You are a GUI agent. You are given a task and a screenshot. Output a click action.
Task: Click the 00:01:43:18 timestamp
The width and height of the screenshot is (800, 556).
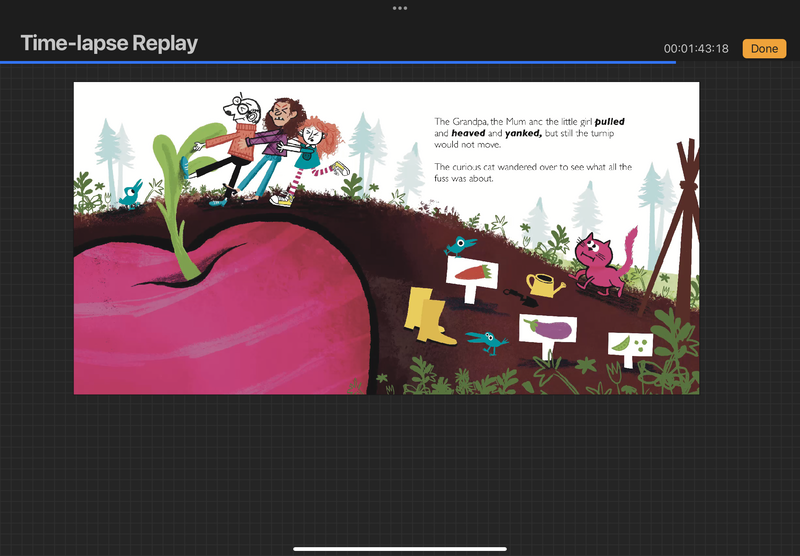[696, 49]
